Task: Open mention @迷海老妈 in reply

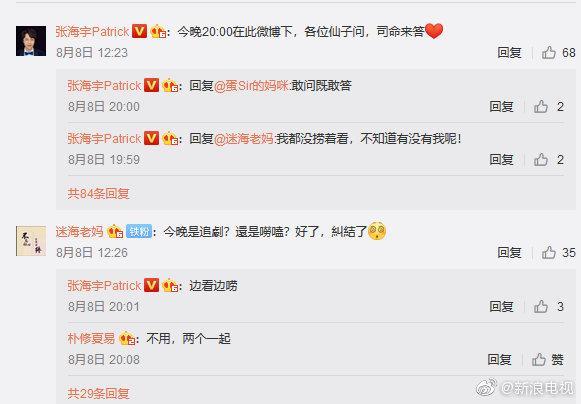Action: [244, 139]
